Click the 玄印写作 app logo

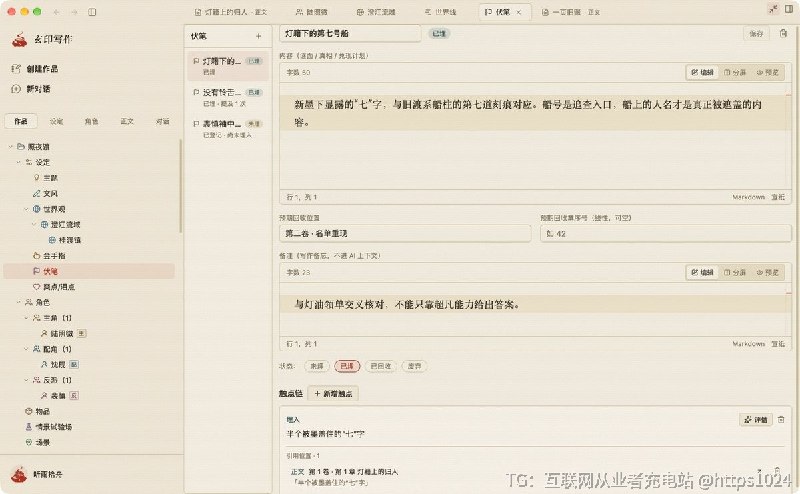coord(19,39)
